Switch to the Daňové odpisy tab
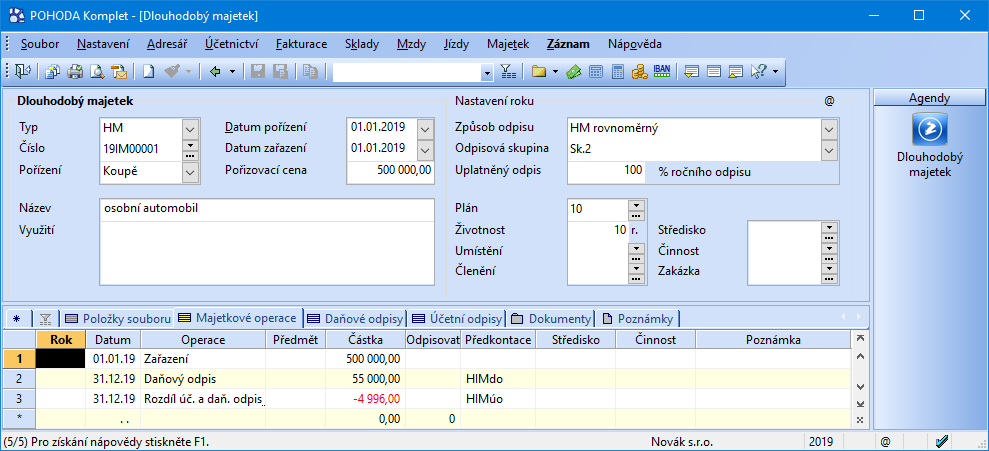The height and width of the screenshot is (451, 989). point(355,319)
